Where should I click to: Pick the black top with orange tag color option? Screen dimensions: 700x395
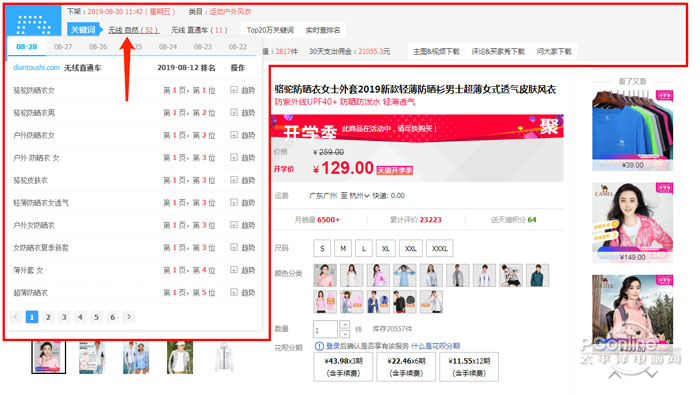point(404,301)
